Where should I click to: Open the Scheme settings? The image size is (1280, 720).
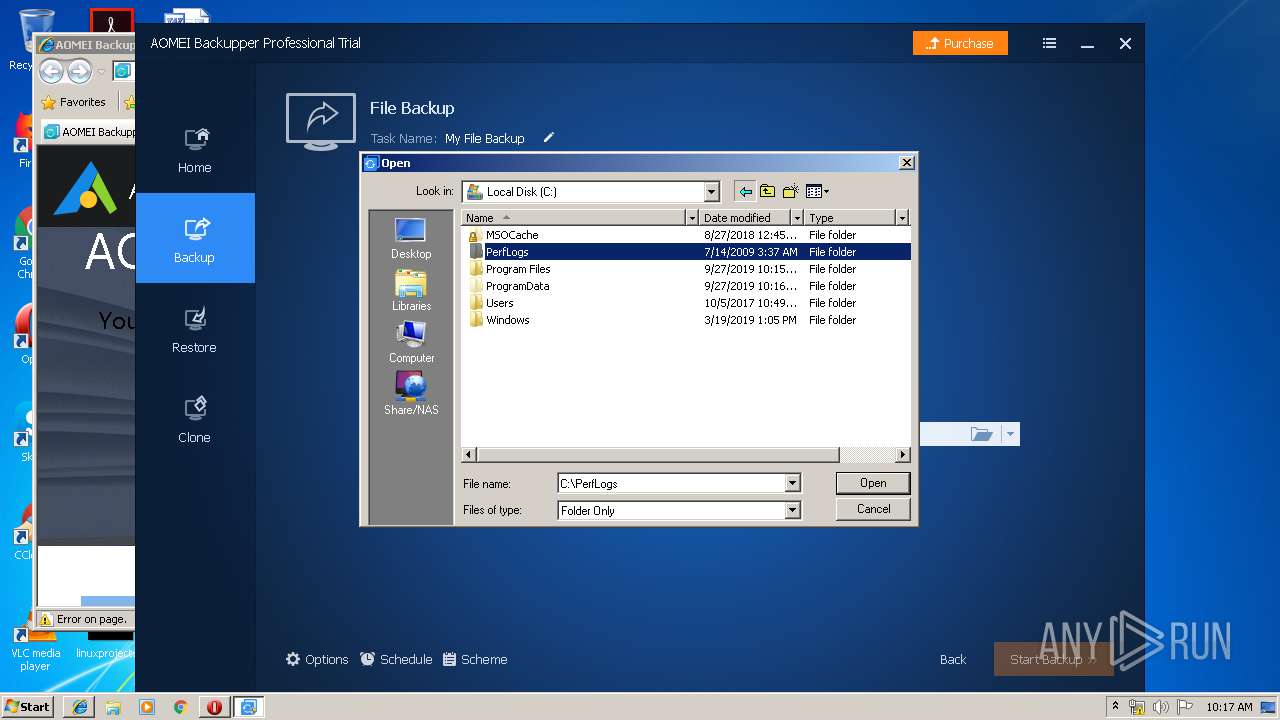pos(475,659)
